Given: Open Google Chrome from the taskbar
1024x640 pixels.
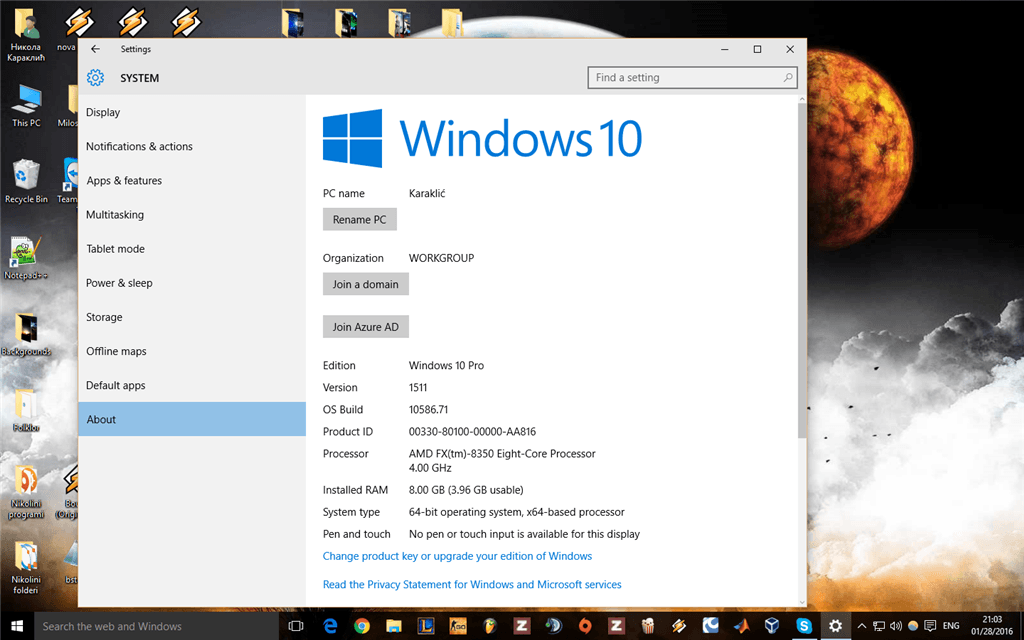Looking at the screenshot, I should coord(362,626).
